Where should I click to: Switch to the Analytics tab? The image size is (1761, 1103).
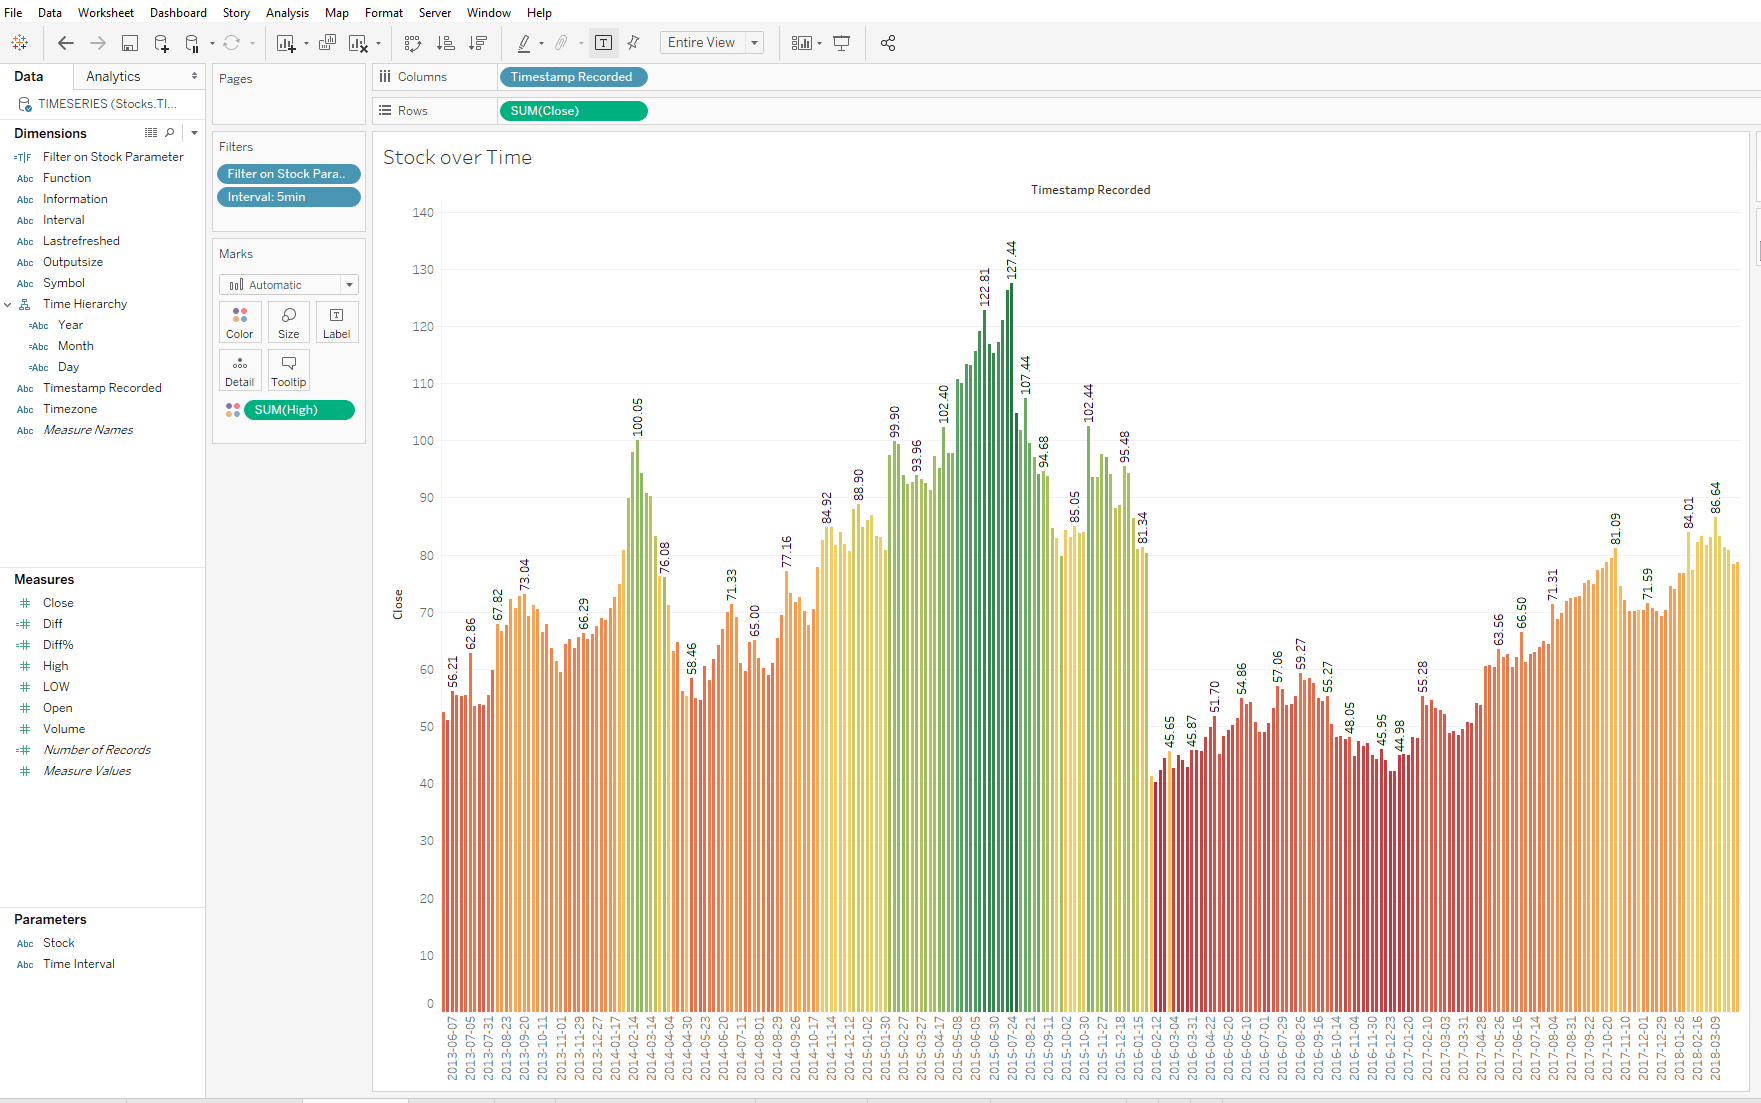111,76
